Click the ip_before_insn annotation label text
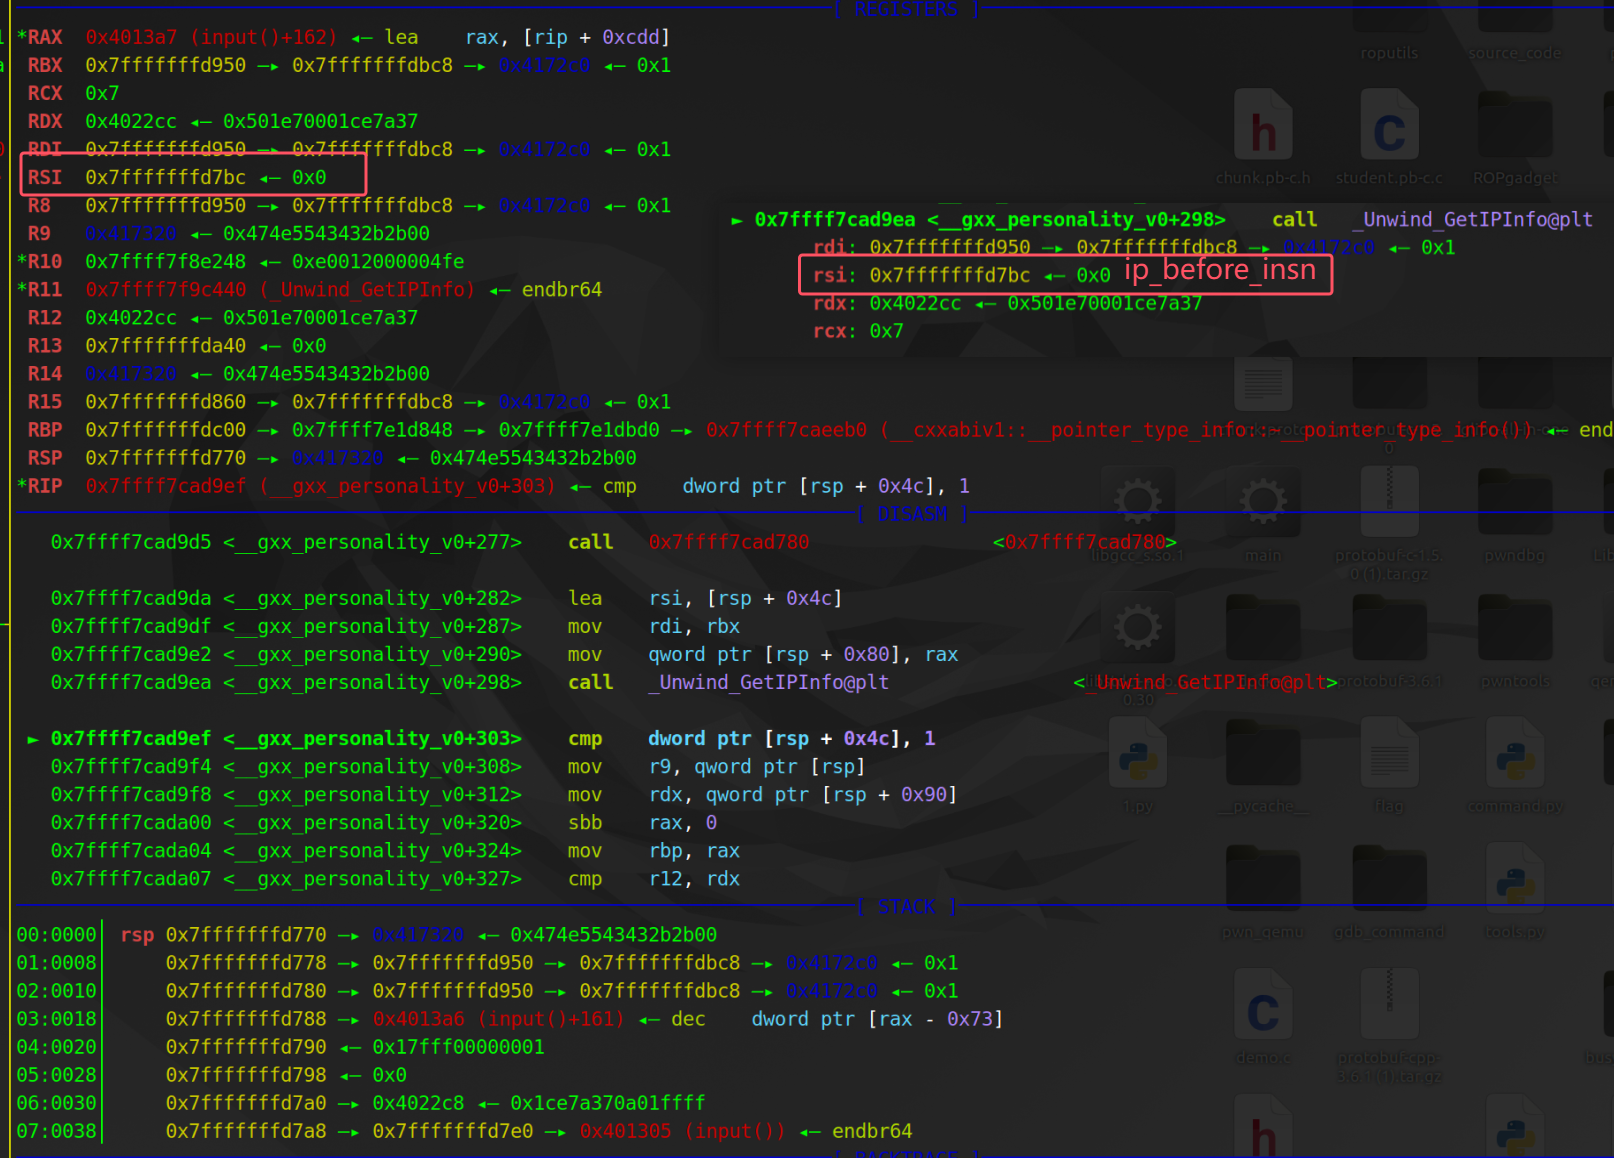 [1220, 270]
